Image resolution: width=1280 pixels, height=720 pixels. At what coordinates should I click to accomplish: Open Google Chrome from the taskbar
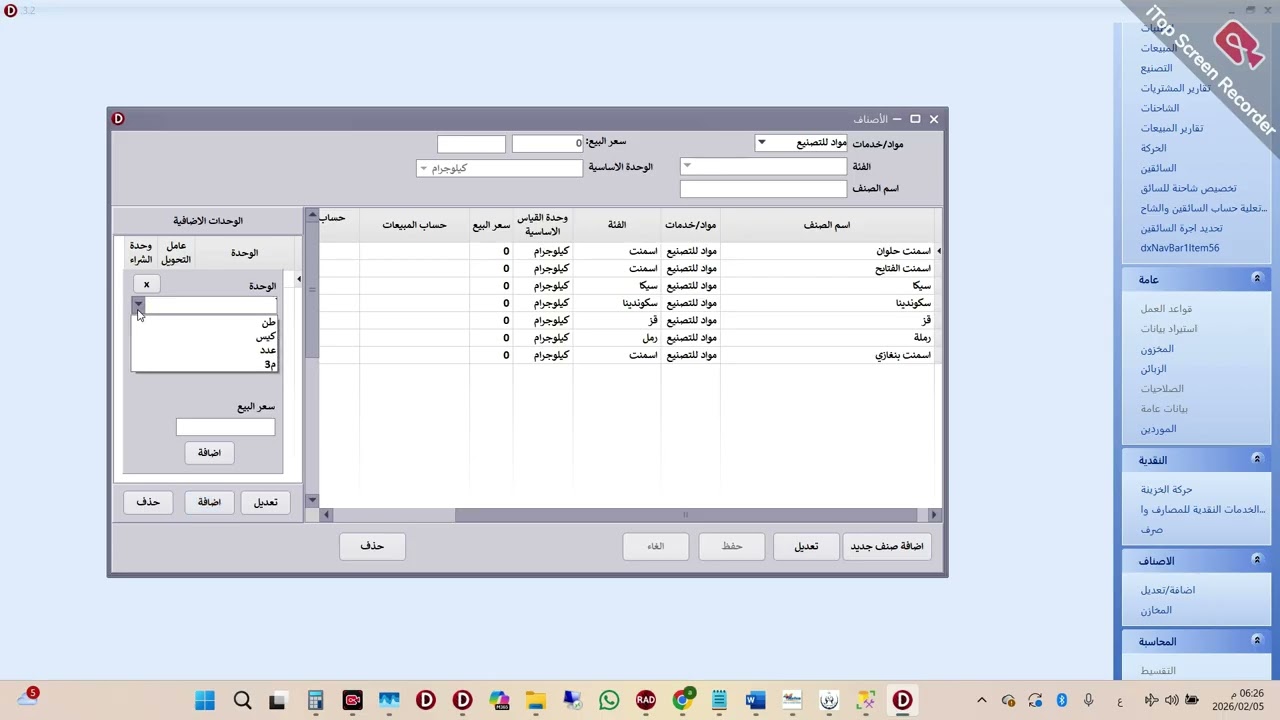tap(682, 701)
